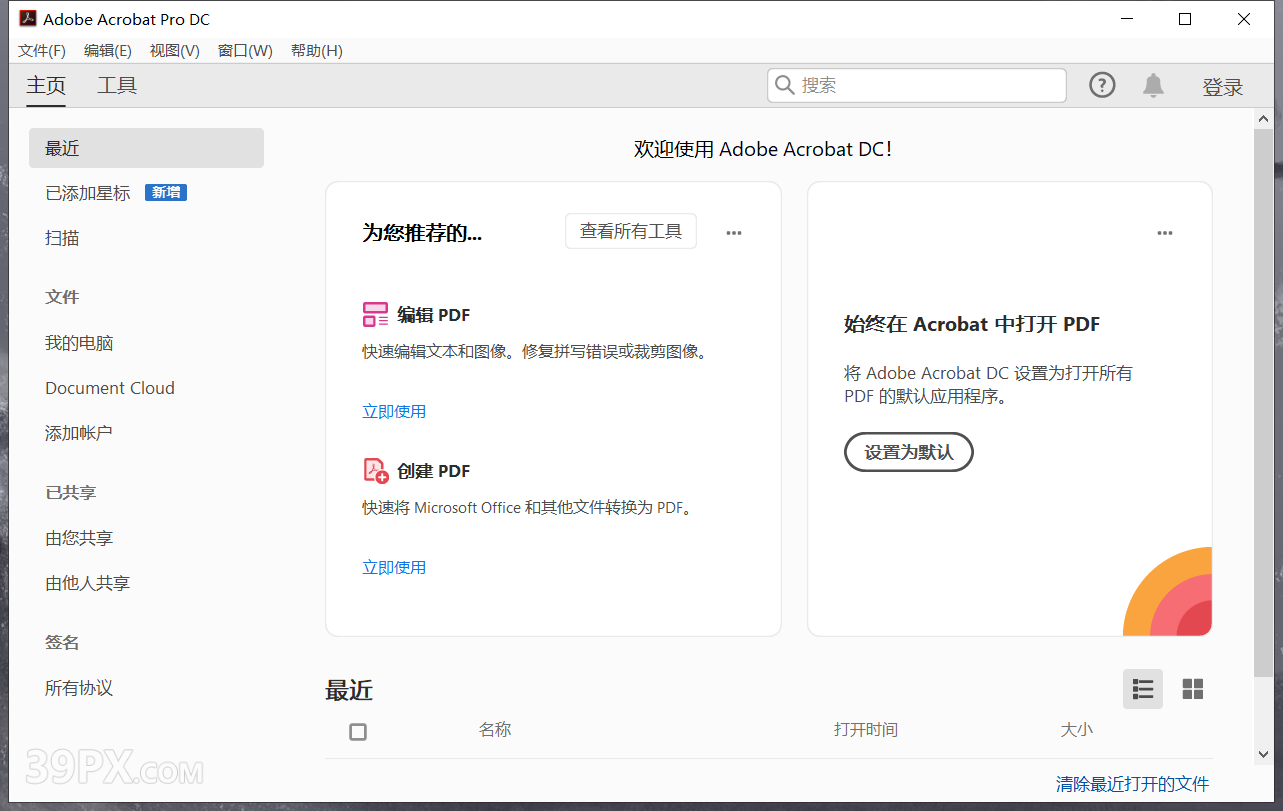1283x811 pixels.
Task: Click the Edit PDF tool icon
Action: (375, 315)
